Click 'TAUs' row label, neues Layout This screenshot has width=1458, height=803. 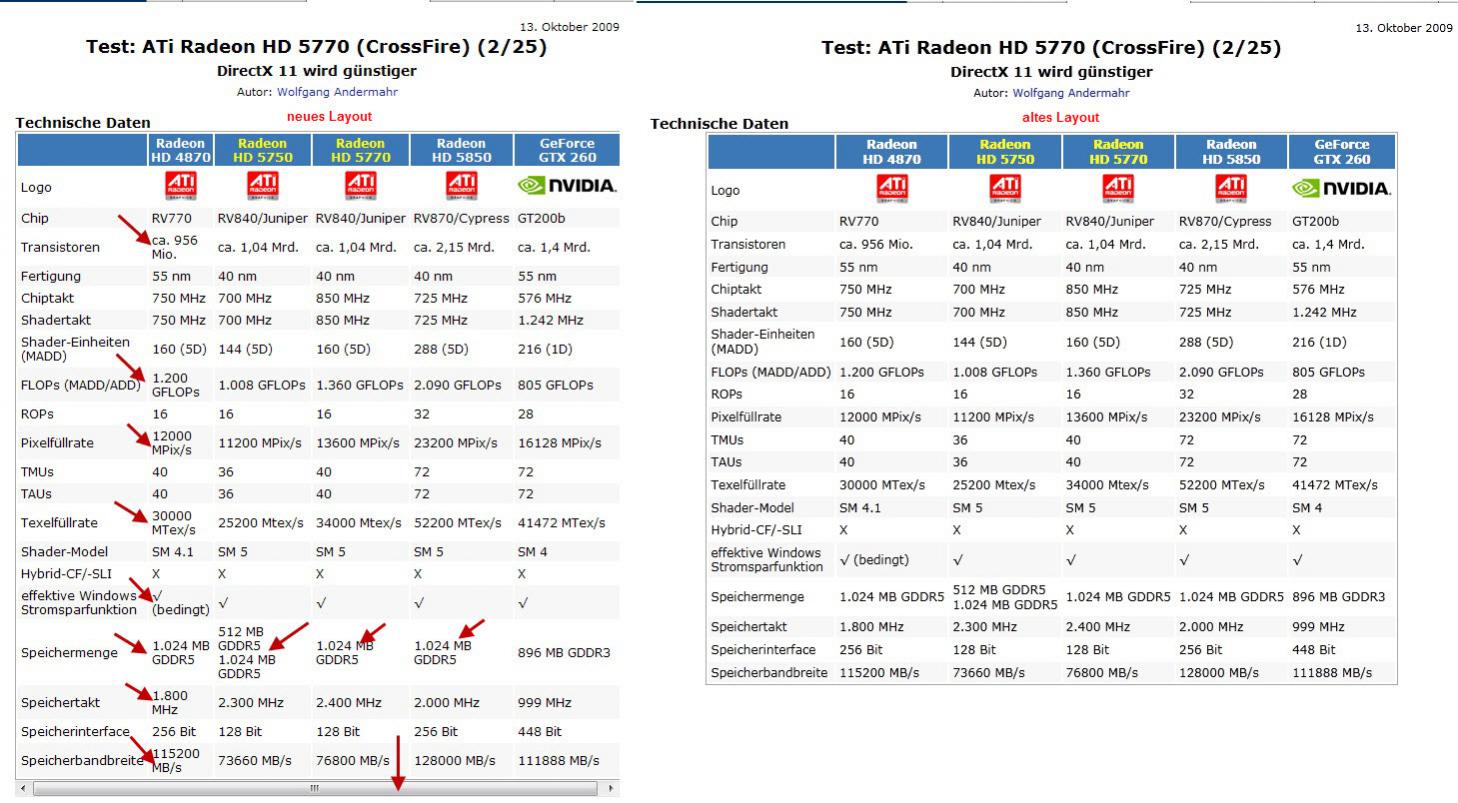36,494
